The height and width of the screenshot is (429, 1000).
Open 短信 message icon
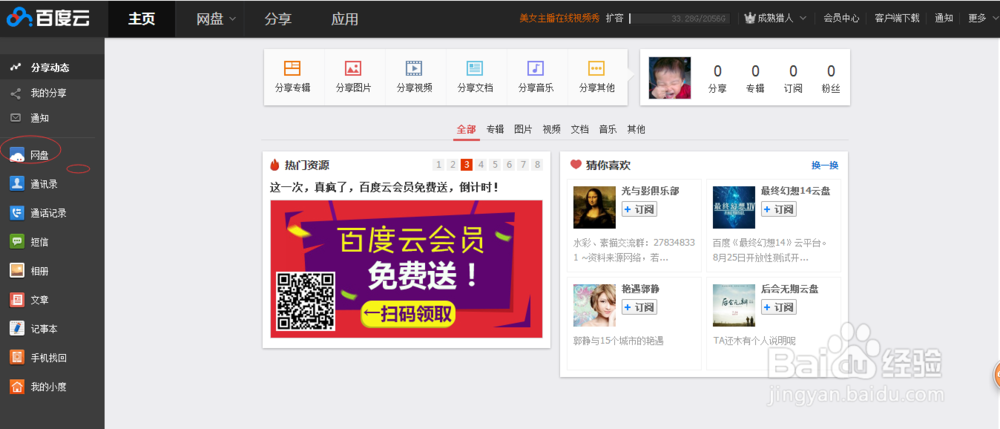[x=17, y=242]
